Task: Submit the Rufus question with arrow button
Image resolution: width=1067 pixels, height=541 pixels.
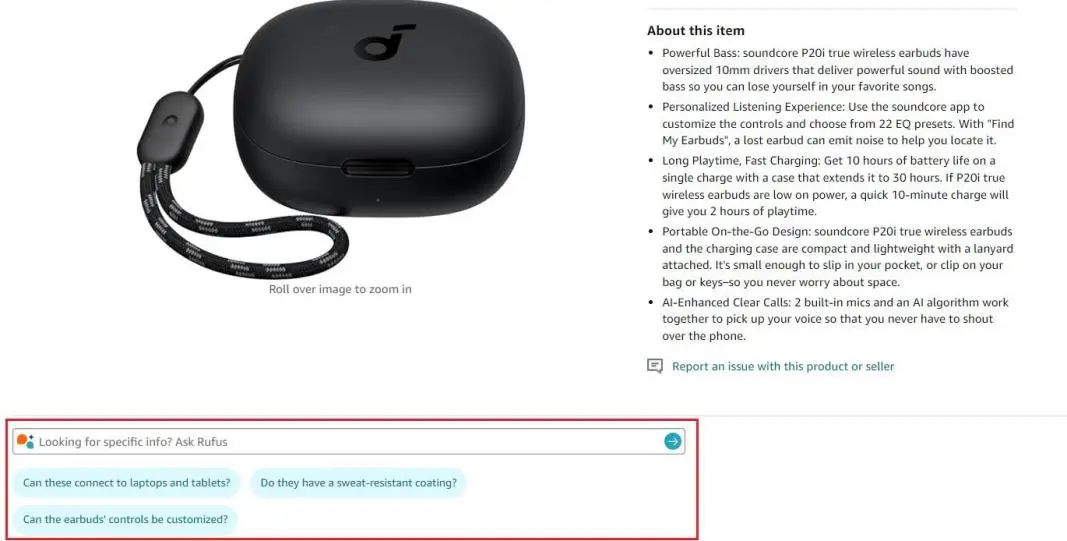Action: [x=672, y=442]
